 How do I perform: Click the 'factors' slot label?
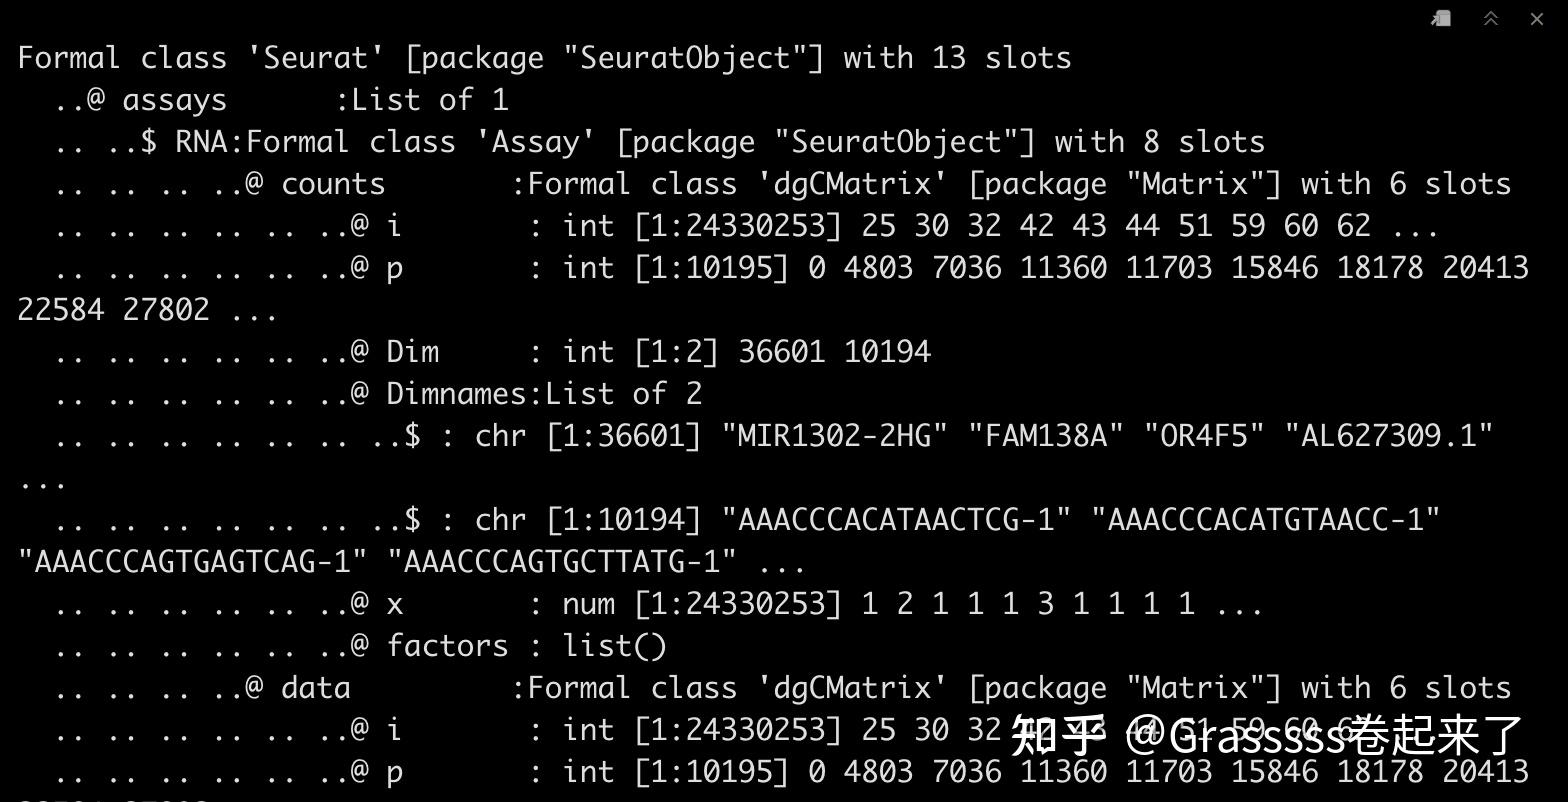447,646
